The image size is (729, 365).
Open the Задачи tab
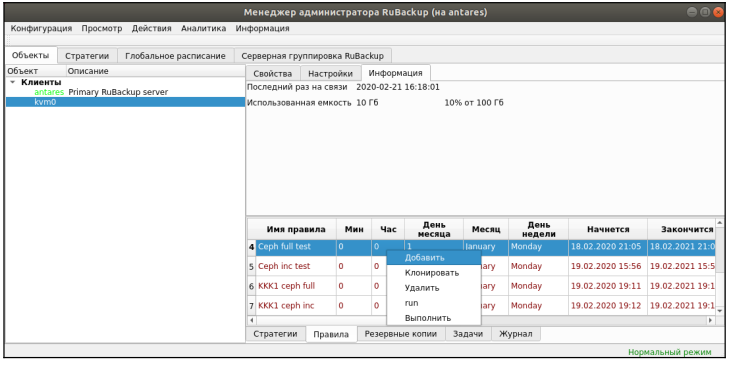(x=468, y=334)
